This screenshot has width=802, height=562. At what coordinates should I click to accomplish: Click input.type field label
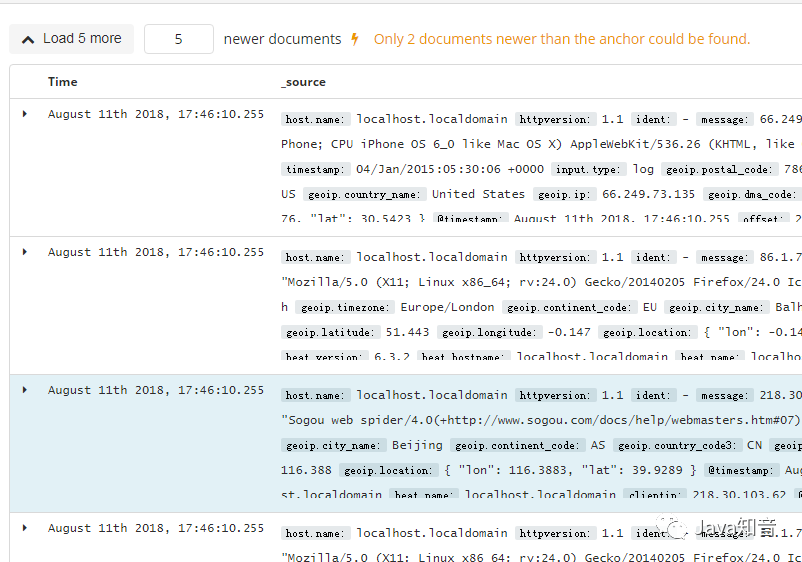pyautogui.click(x=588, y=169)
